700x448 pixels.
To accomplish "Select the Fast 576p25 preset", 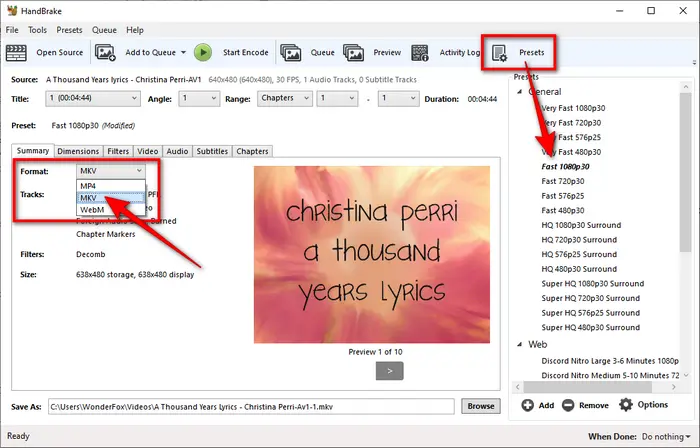I will (x=562, y=196).
